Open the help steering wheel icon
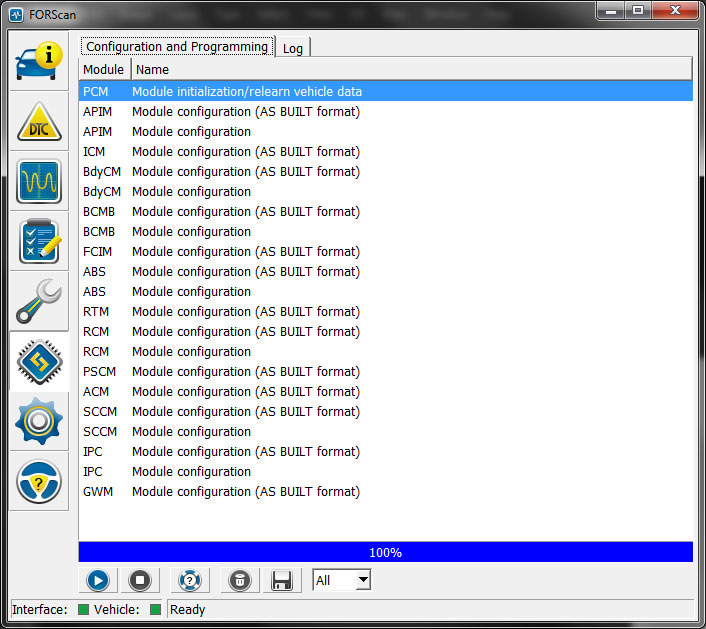The height and width of the screenshot is (629, 706). (39, 482)
